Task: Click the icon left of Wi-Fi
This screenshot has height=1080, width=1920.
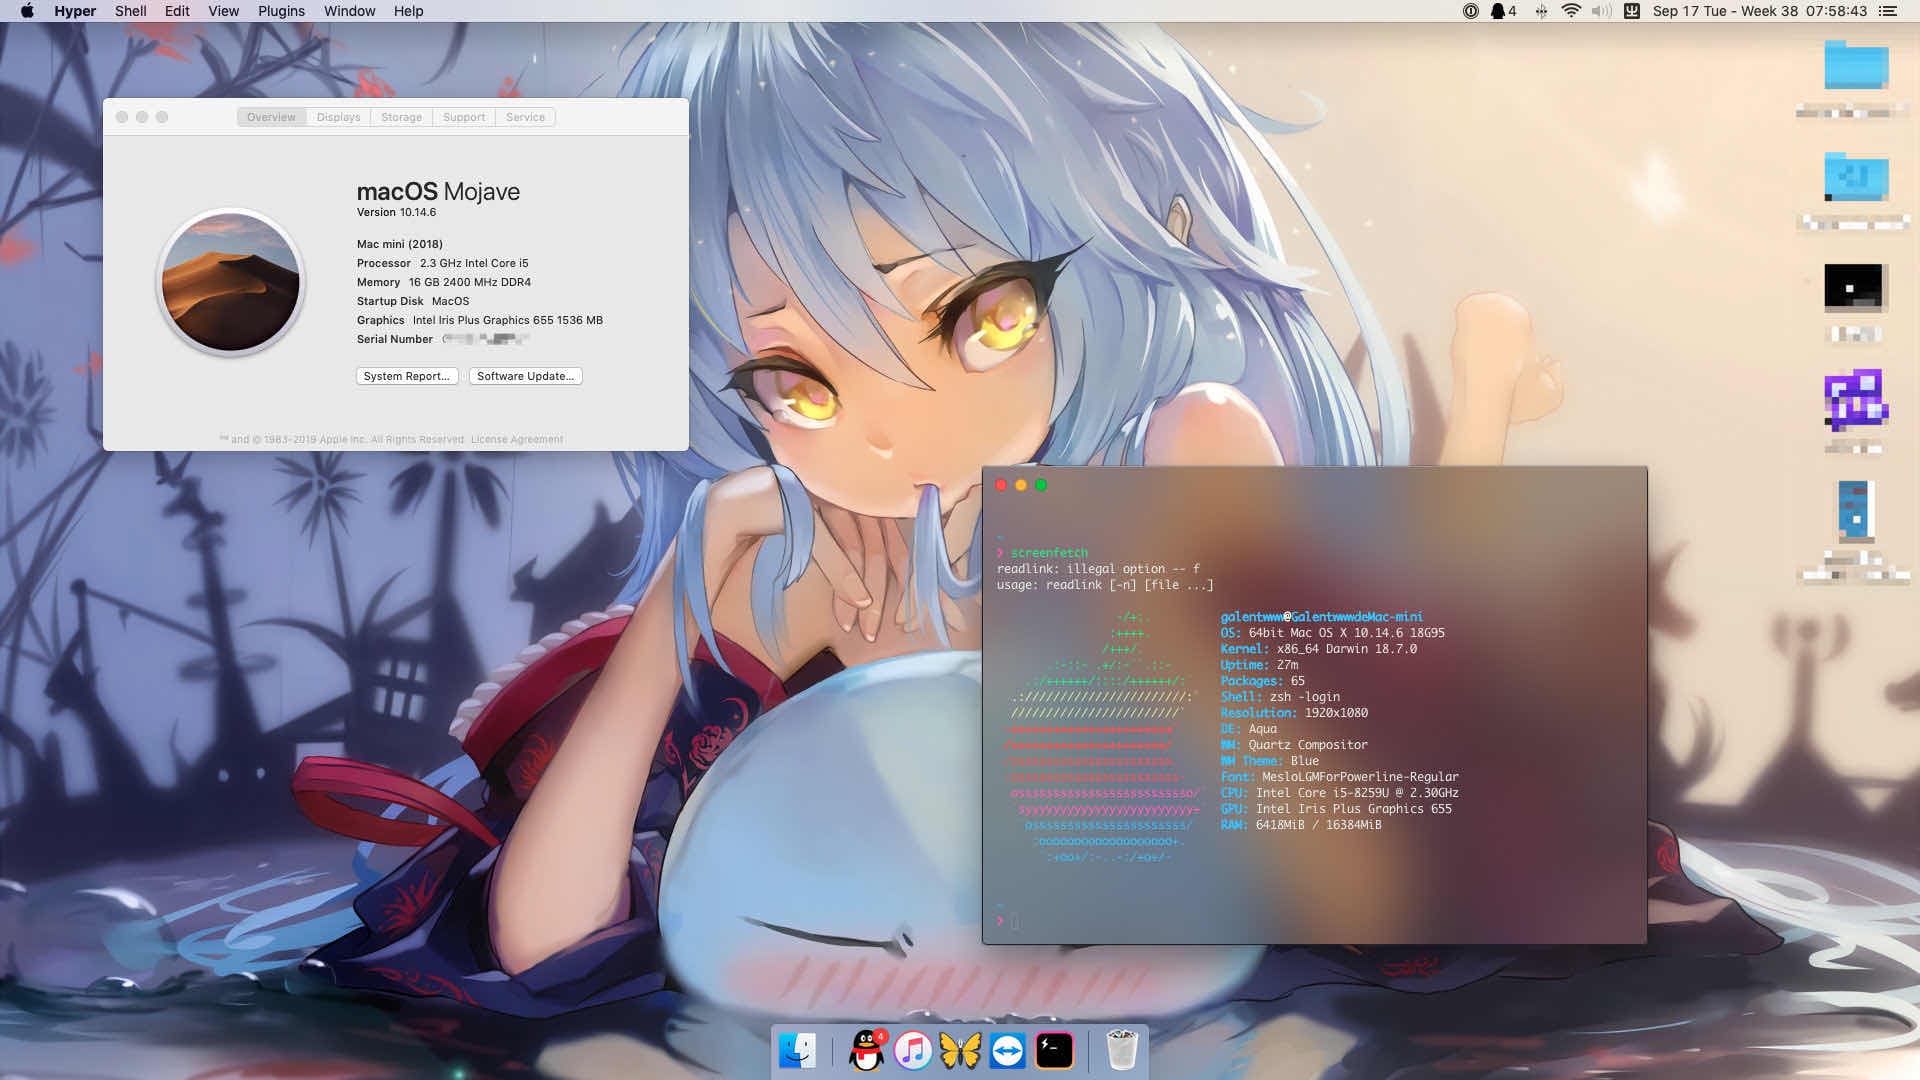Action: tap(1541, 11)
